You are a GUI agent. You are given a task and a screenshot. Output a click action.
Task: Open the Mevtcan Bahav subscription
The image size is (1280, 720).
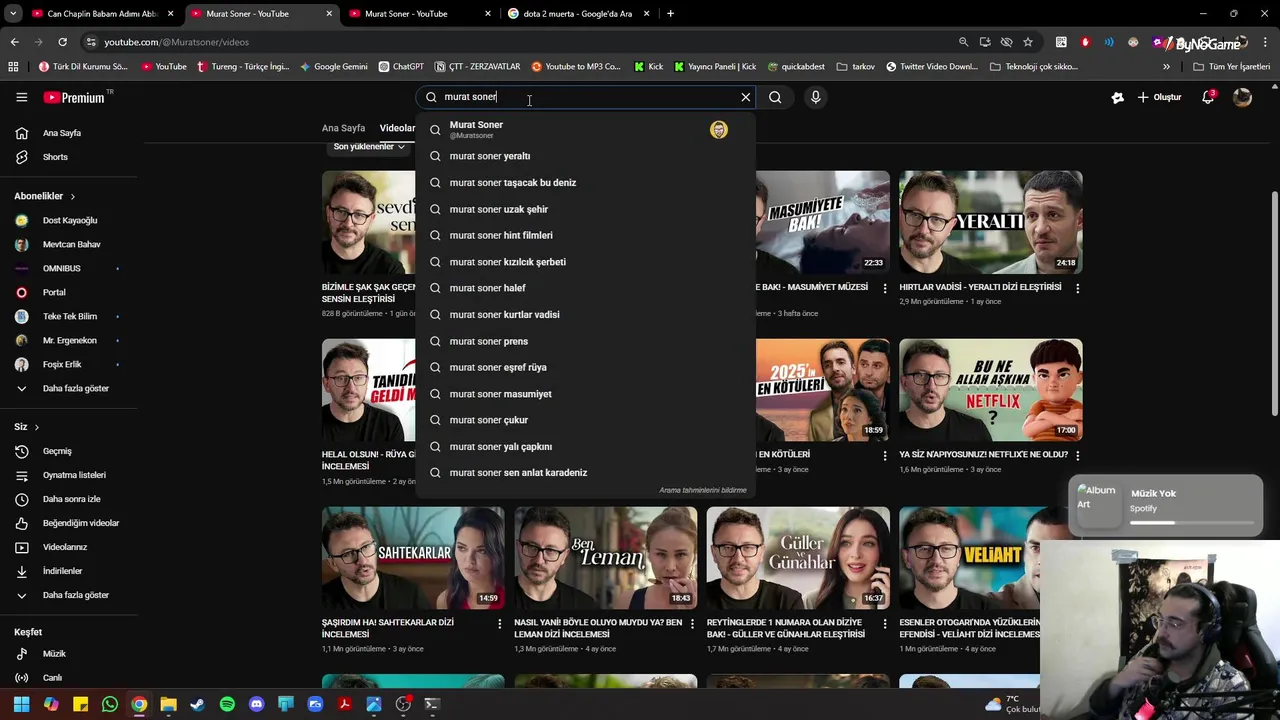(71, 244)
